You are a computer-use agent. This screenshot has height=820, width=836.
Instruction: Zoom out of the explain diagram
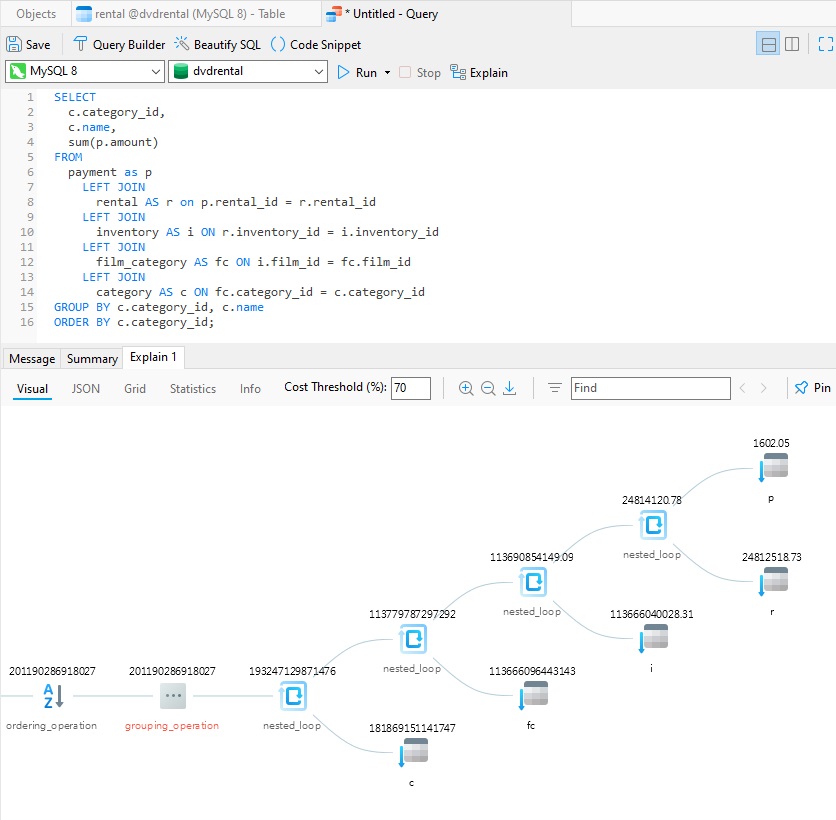coord(488,388)
